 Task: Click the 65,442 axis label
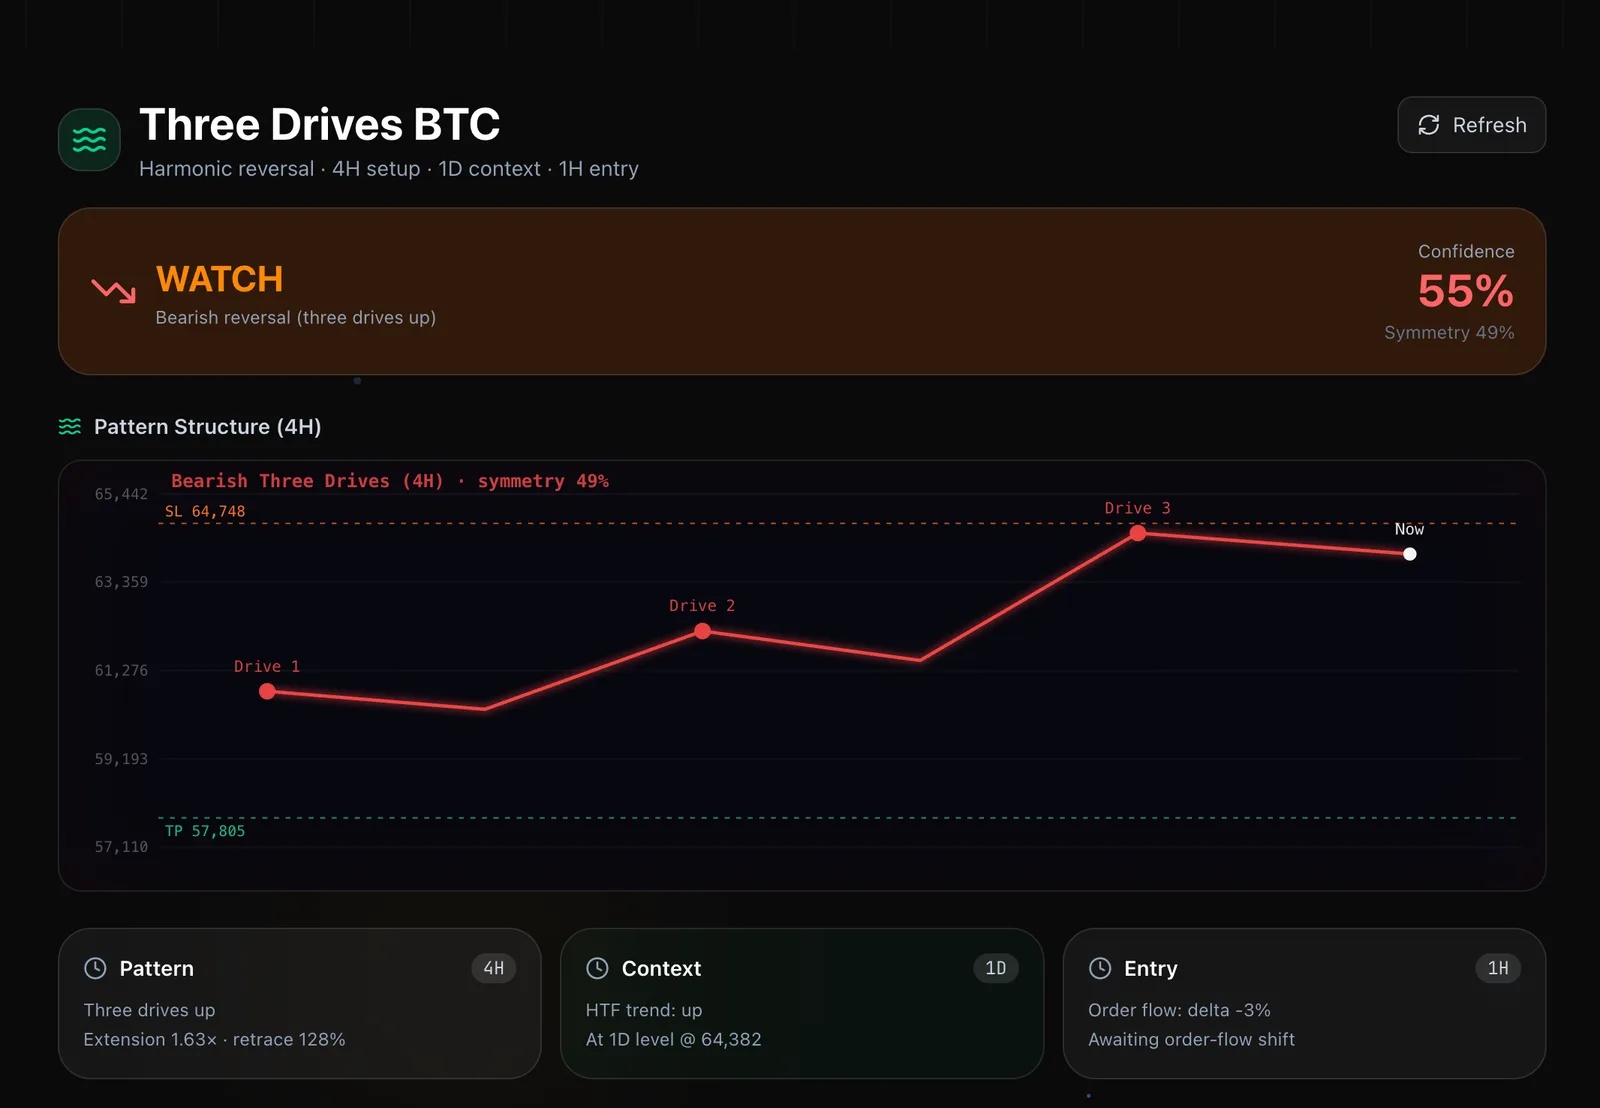click(x=121, y=494)
